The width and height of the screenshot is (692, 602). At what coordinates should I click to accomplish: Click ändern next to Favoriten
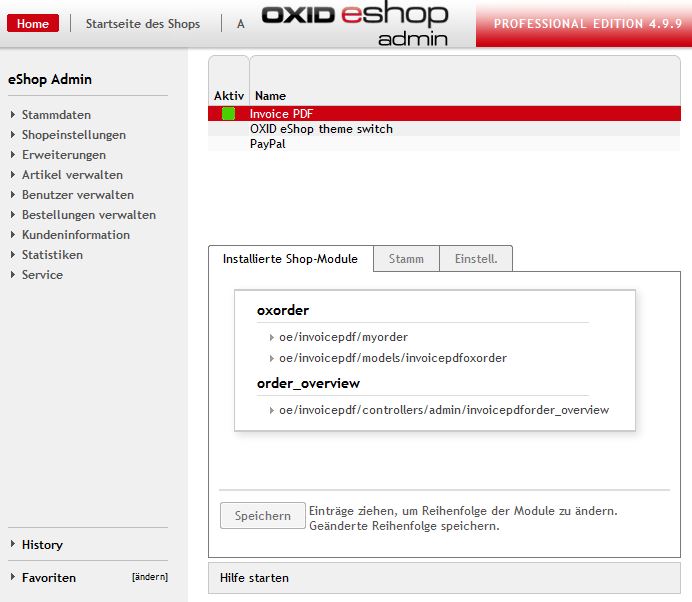coord(149,577)
